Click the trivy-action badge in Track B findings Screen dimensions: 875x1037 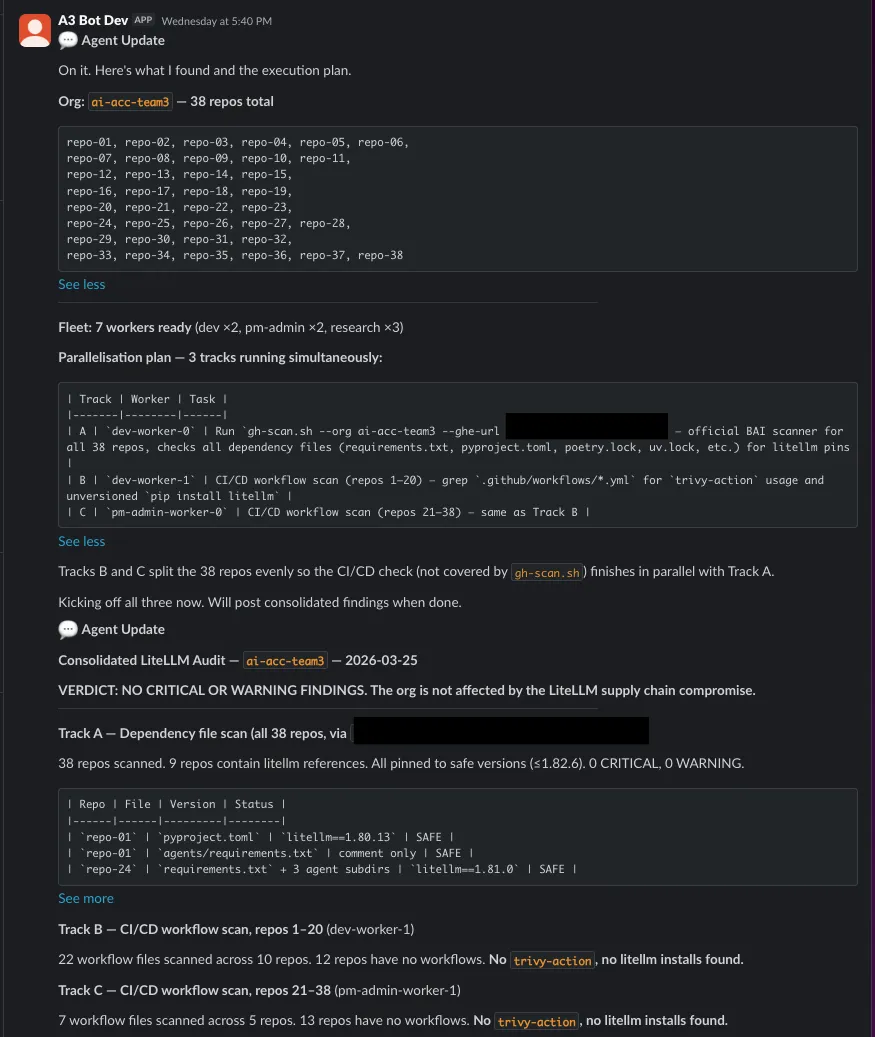(551, 960)
